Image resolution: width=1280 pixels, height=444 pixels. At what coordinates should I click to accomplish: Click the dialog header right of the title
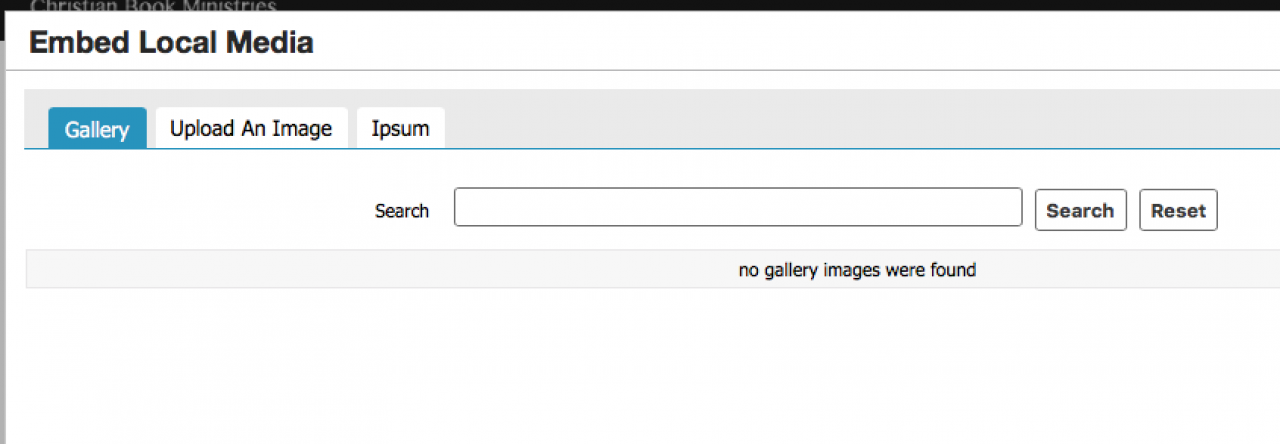(x=800, y=43)
